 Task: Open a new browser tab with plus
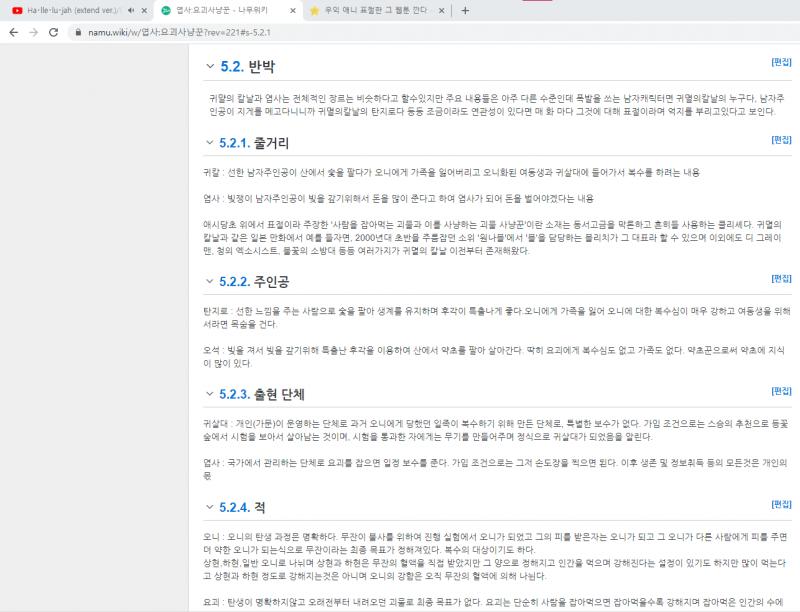click(465, 10)
